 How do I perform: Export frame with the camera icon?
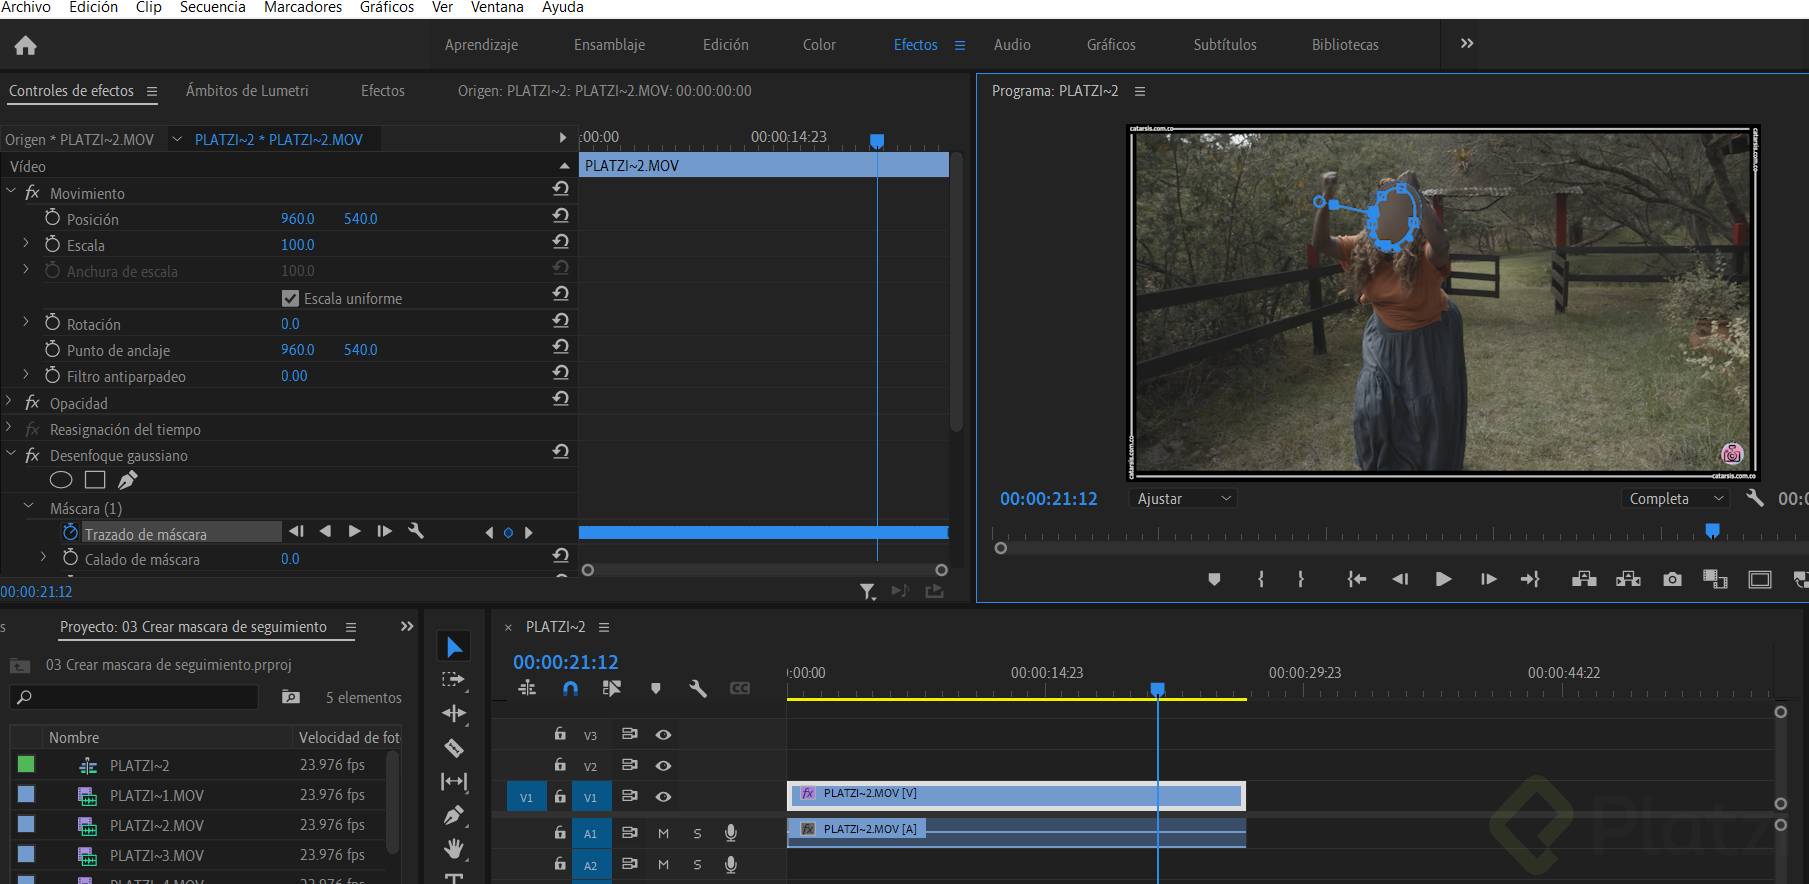1672,579
